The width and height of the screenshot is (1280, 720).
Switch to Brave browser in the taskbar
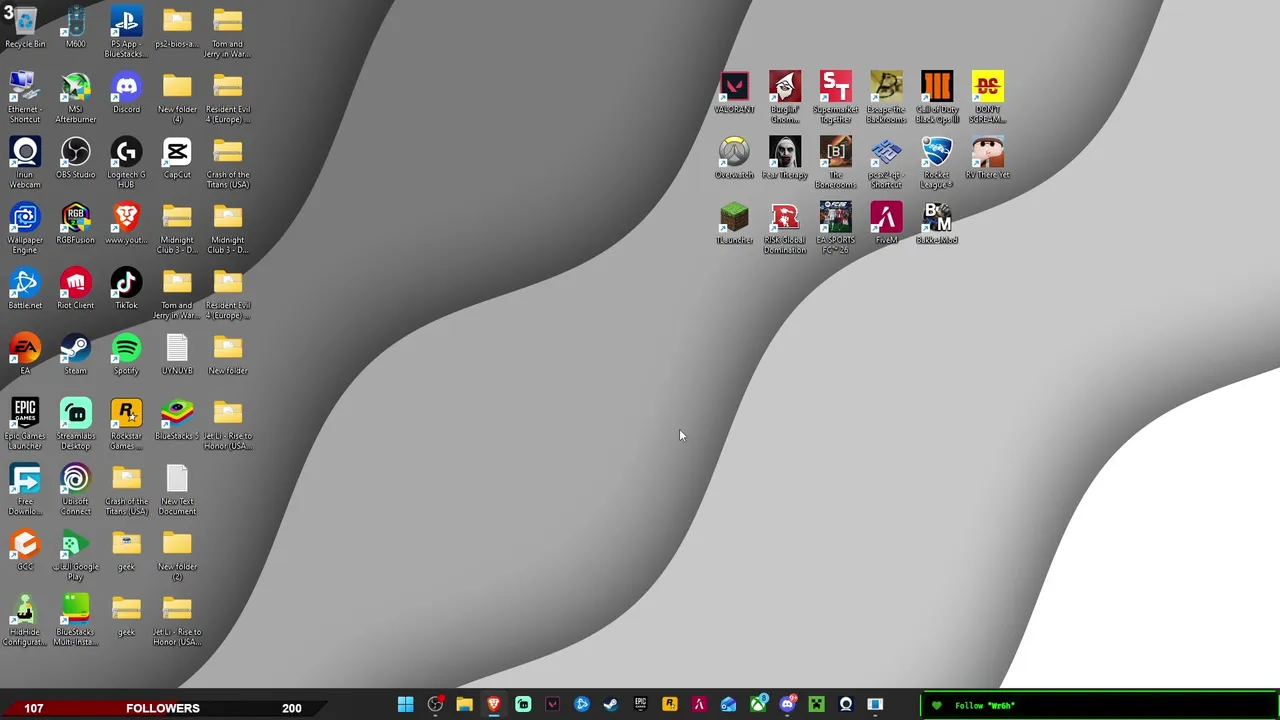coord(493,705)
